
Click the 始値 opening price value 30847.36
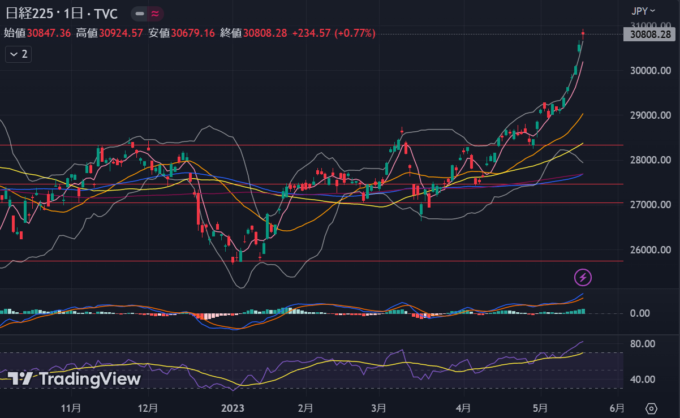tap(50, 33)
